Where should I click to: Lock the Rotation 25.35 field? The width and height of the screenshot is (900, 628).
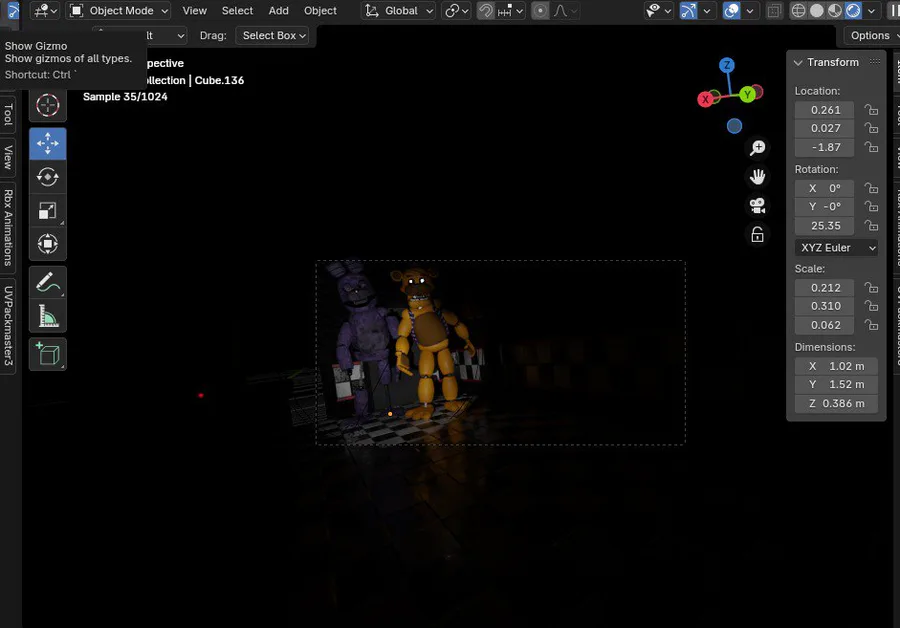[x=871, y=226]
